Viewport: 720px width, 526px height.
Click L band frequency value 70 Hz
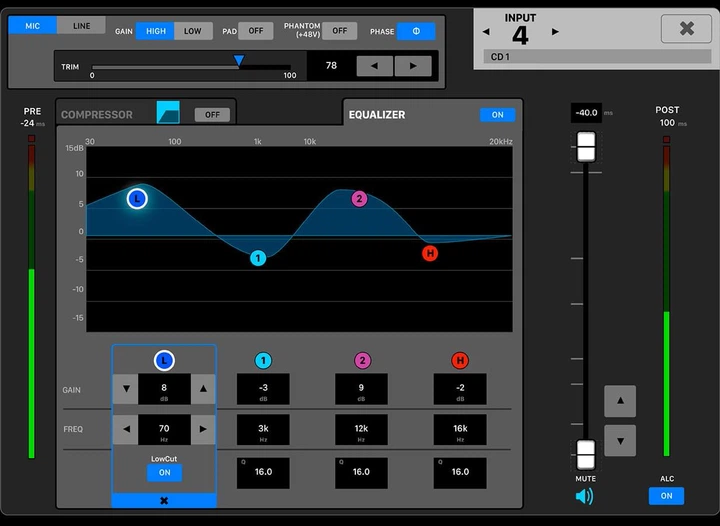[x=164, y=429]
